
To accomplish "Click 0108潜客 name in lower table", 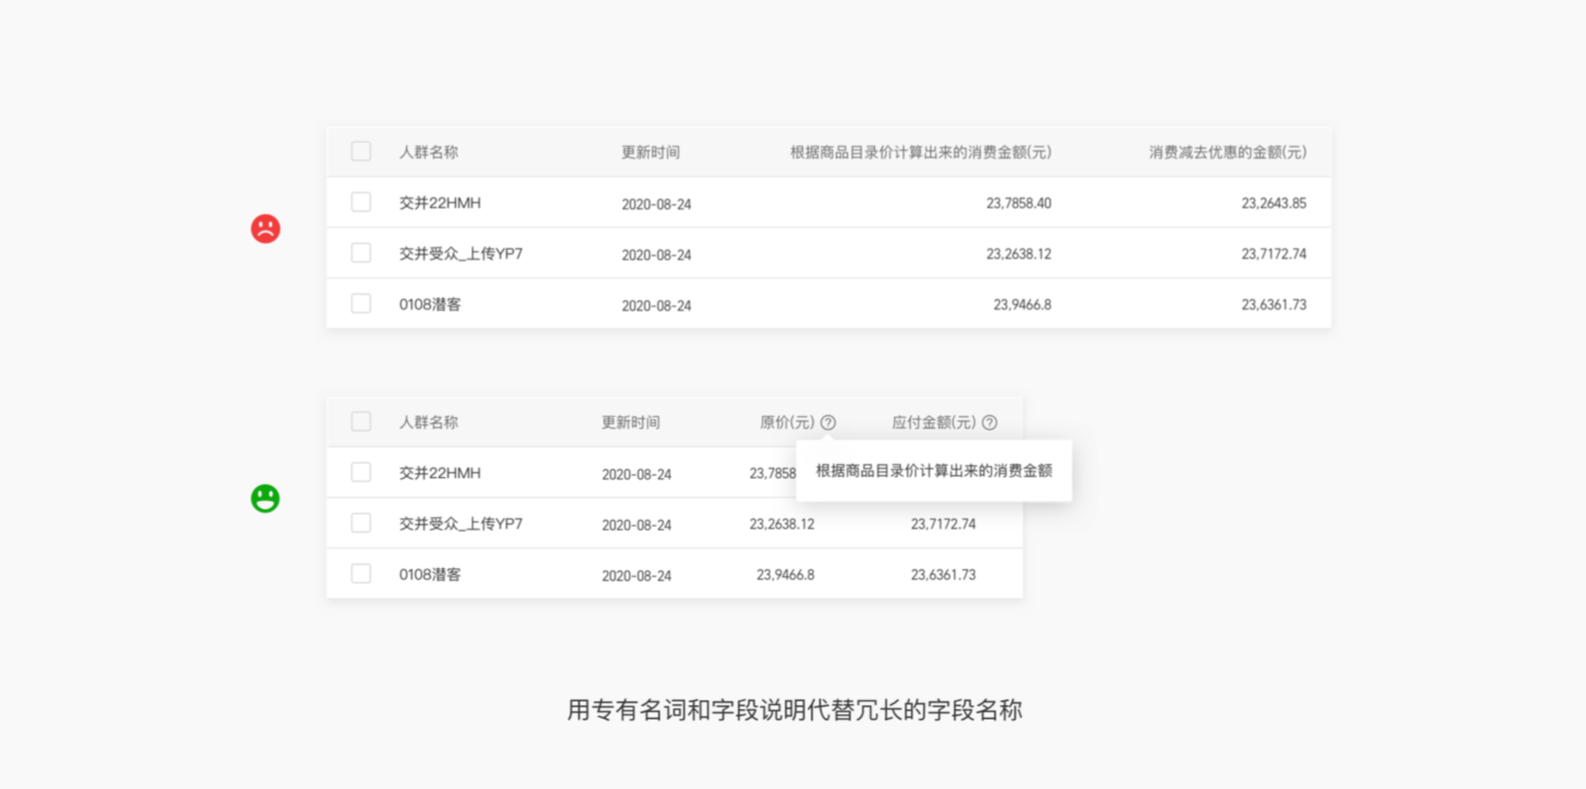I will tap(430, 575).
